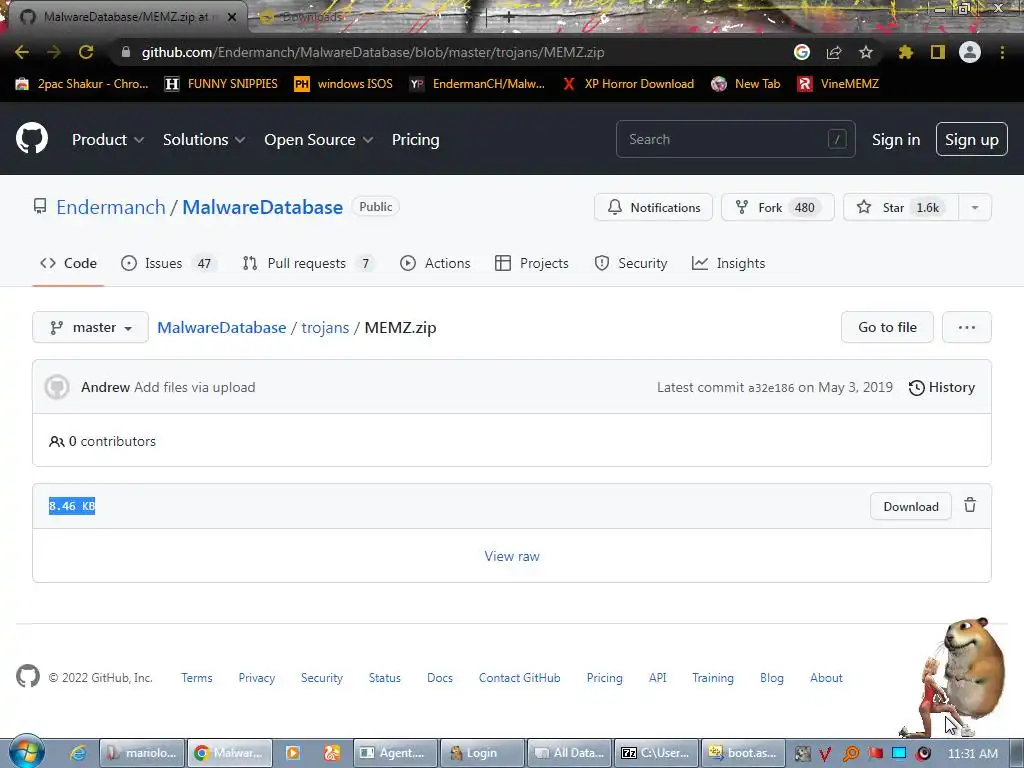Open the Security repository tab
Screen dimensions: 1024x768
point(631,263)
